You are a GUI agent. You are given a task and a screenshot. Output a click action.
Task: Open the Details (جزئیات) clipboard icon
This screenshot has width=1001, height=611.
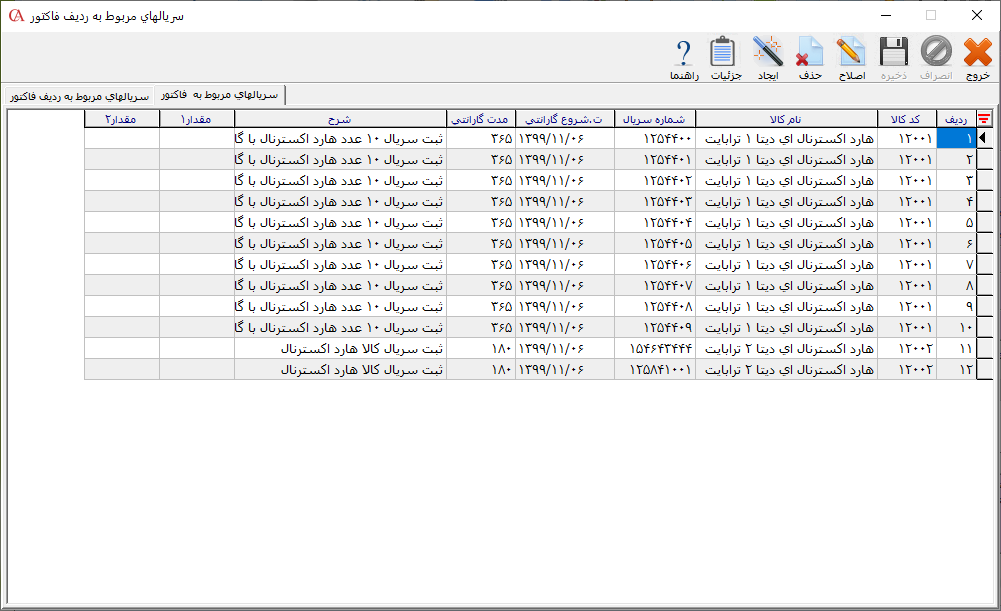coord(725,58)
